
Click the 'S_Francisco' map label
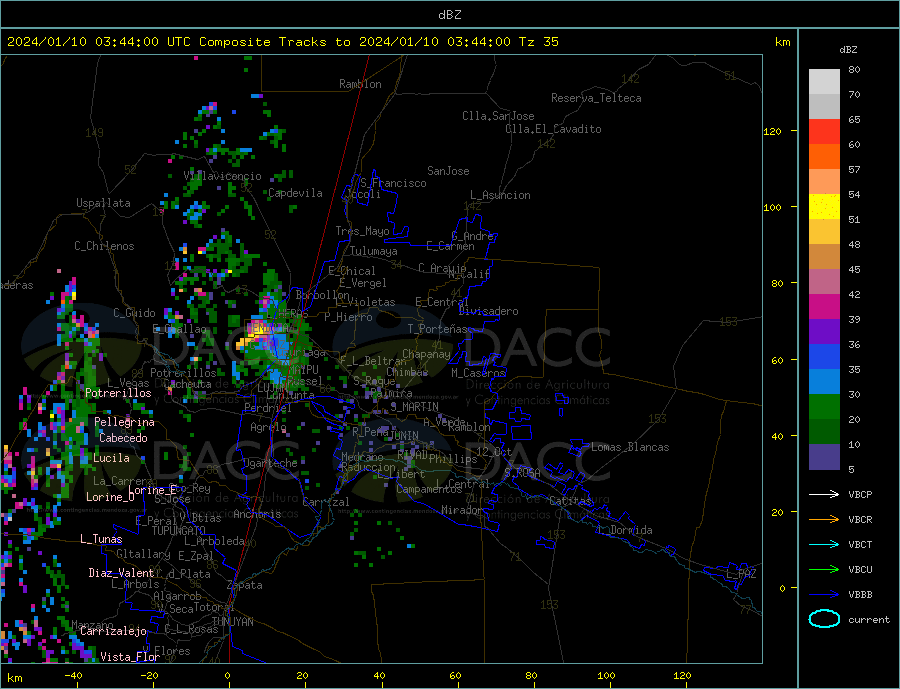point(393,183)
